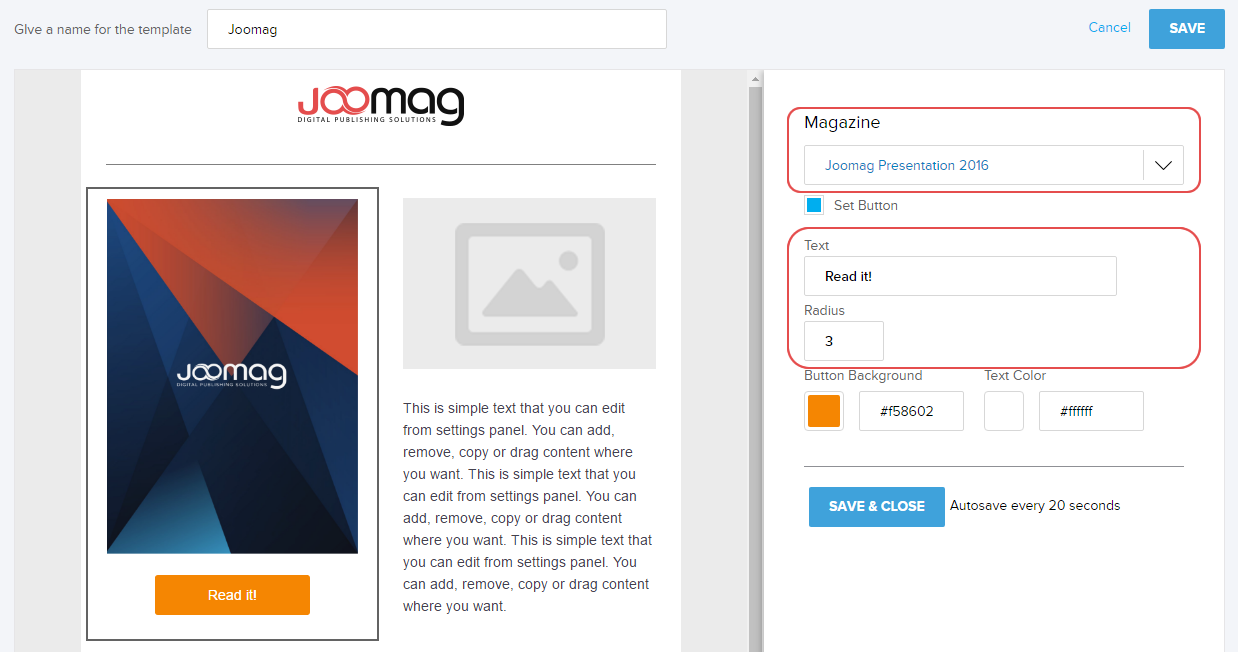The height and width of the screenshot is (652, 1238).
Task: Focus the button Text field containing Read it!
Action: click(959, 276)
